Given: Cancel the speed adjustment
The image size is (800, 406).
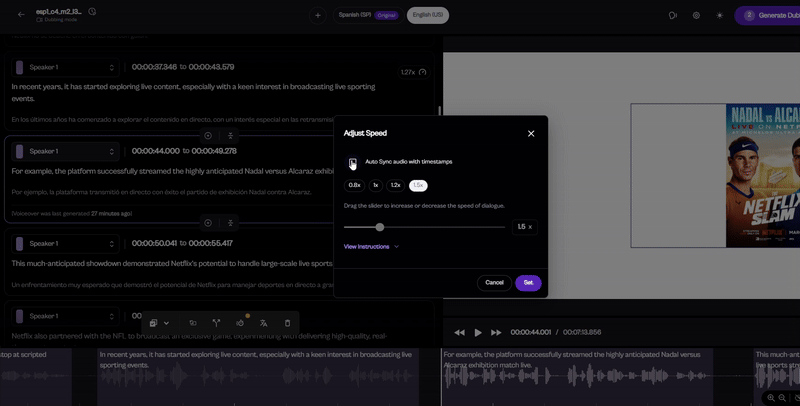Looking at the screenshot, I should 494,283.
